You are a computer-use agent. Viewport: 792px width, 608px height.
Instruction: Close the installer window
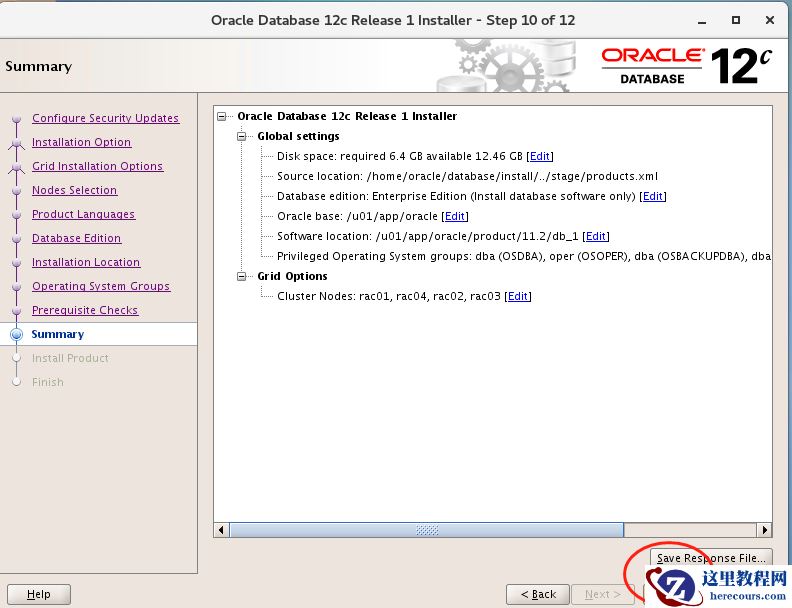click(770, 20)
